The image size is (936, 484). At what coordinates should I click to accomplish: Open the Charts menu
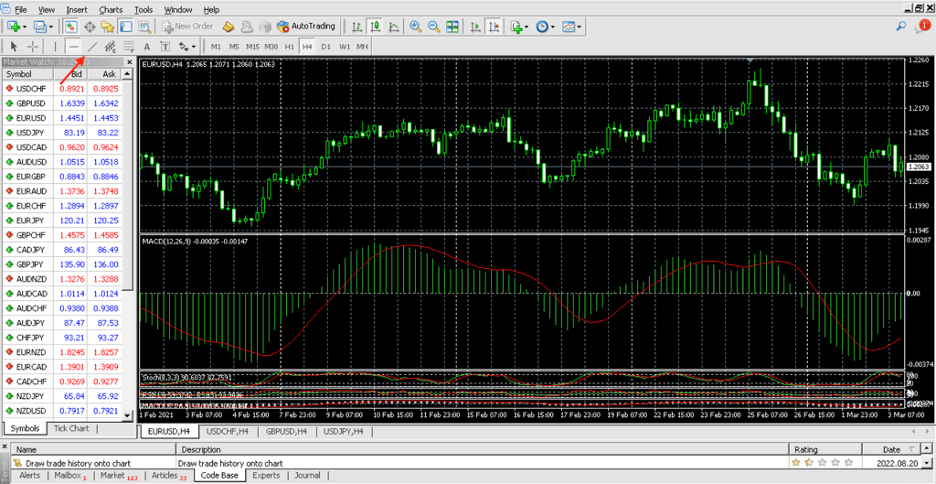coord(111,9)
